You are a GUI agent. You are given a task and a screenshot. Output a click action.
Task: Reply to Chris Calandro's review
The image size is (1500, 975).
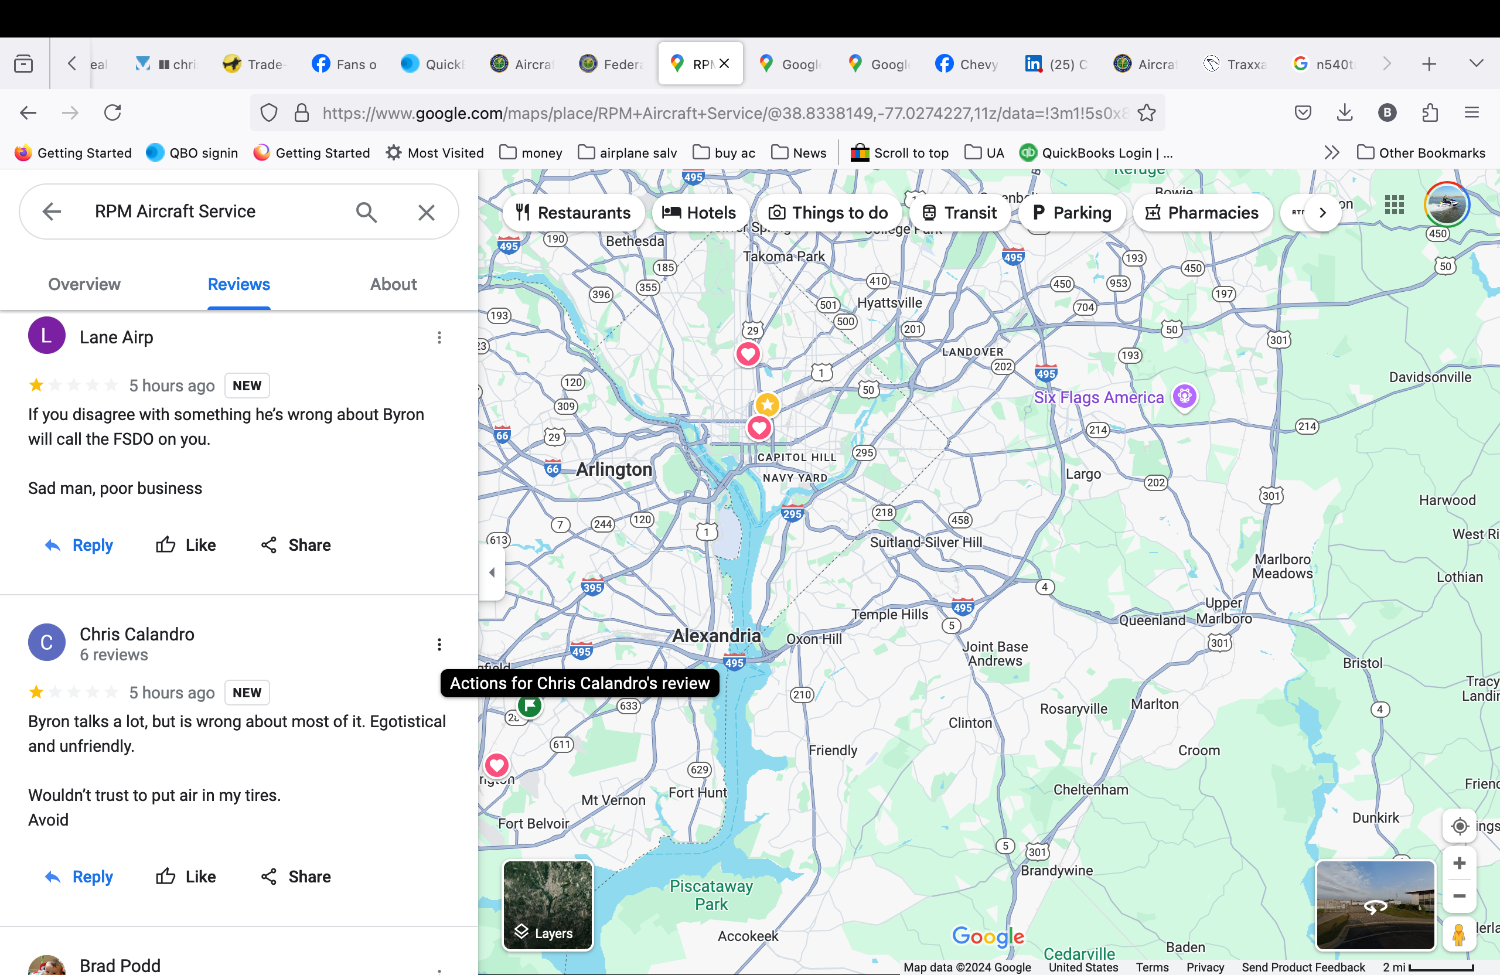79,877
